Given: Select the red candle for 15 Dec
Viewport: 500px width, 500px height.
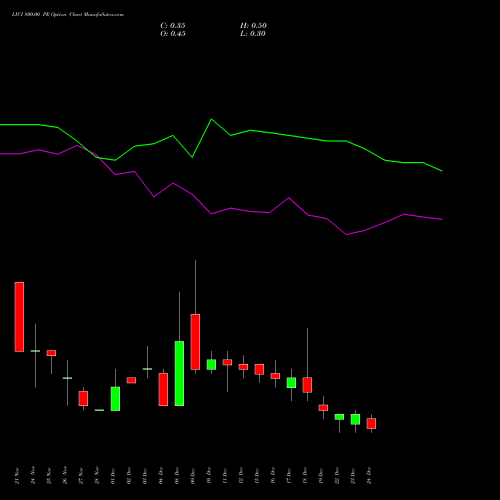Looking at the screenshot, I should click(x=259, y=369).
